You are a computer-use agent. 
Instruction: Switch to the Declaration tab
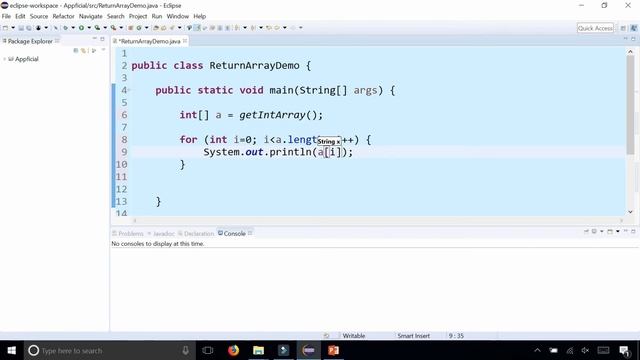click(196, 233)
